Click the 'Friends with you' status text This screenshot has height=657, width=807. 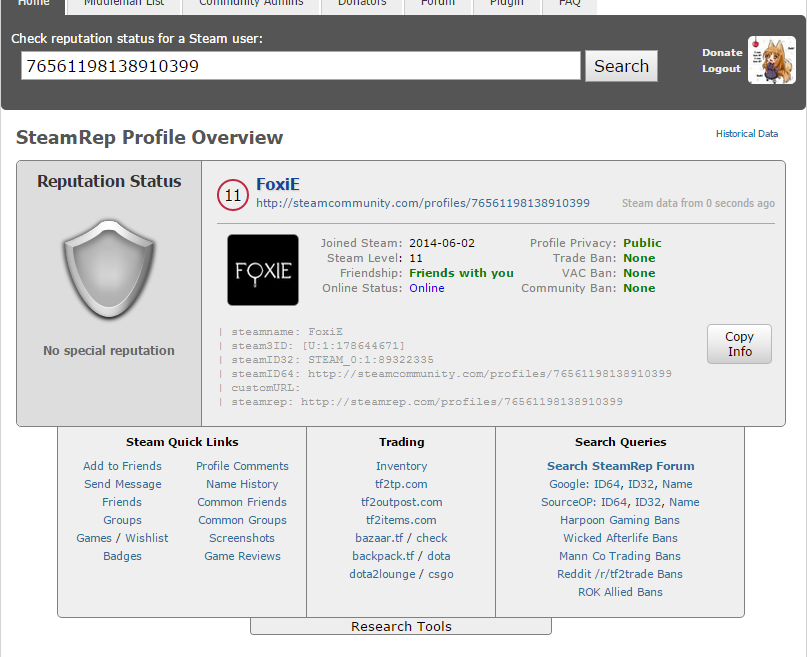pos(461,273)
